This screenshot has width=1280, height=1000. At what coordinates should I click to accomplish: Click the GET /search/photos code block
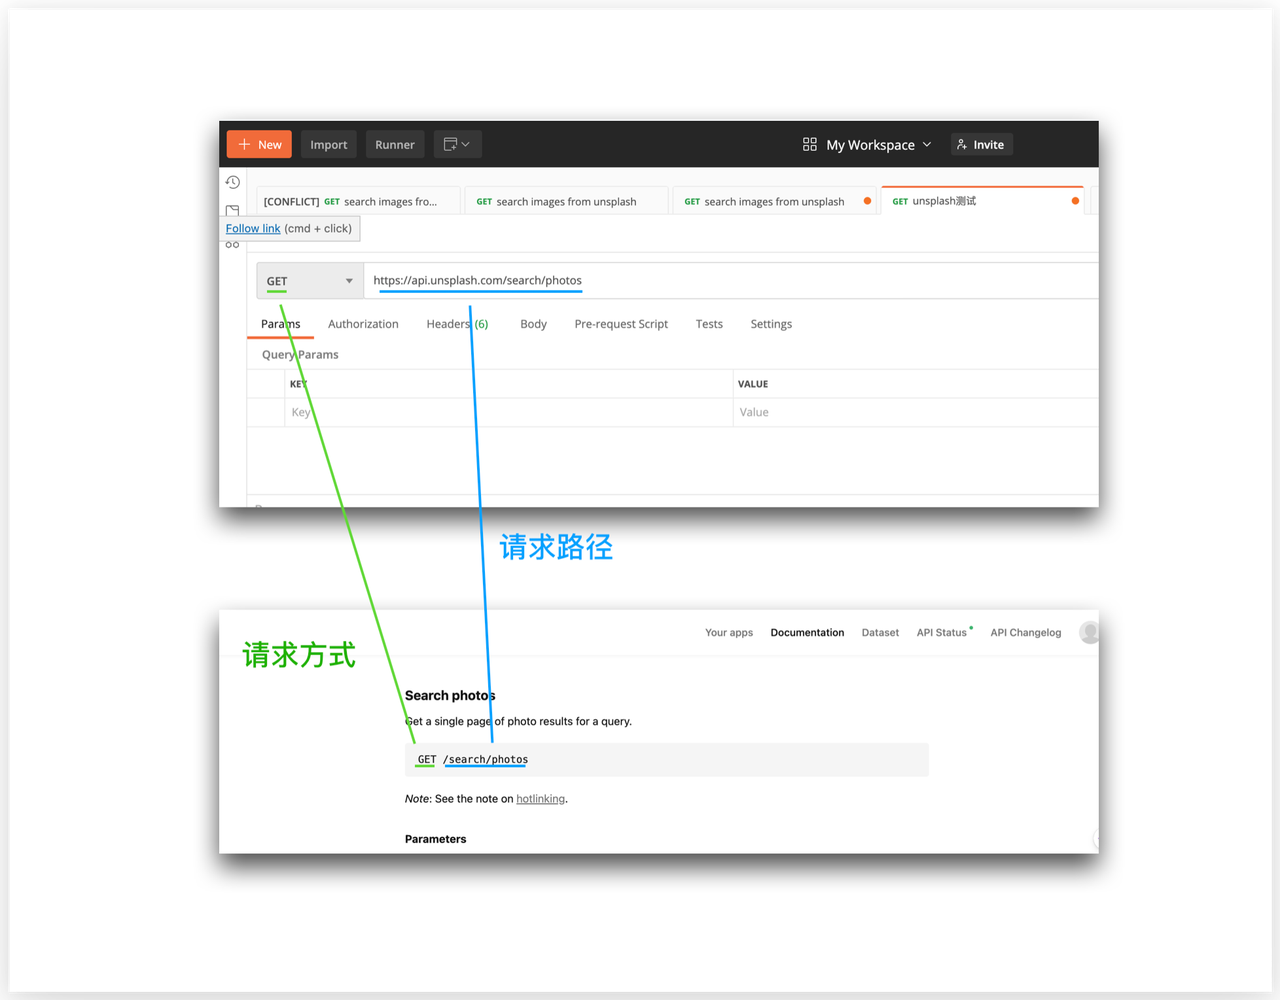667,760
